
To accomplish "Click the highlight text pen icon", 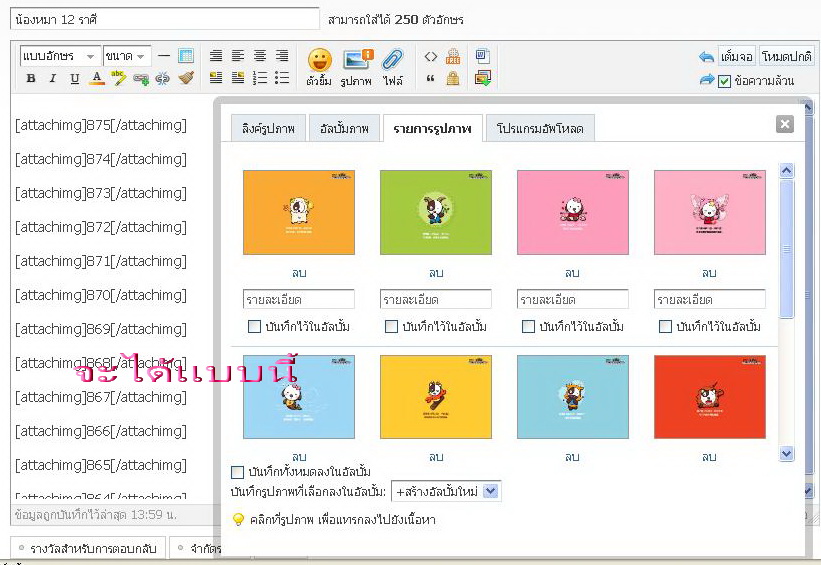I will point(118,79).
